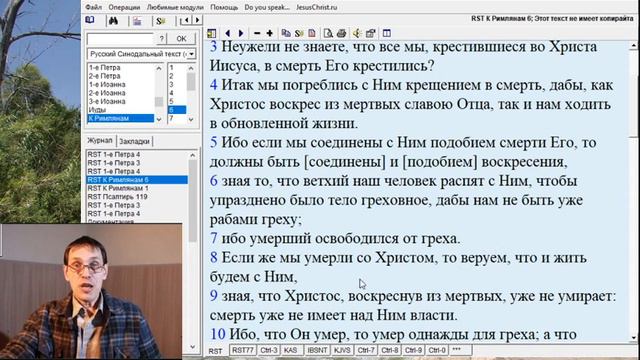Select the Ctrl-7 module tab

366,350
